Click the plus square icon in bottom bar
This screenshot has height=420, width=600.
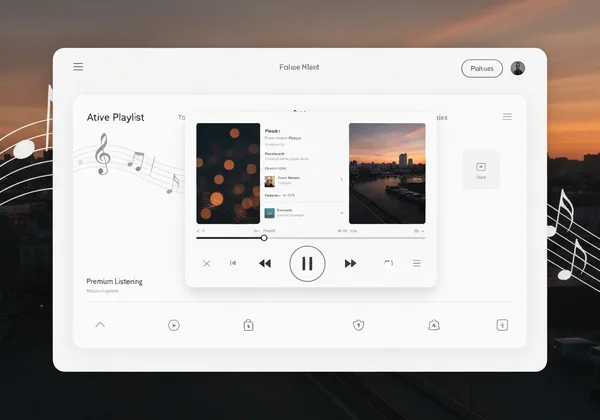tap(502, 325)
